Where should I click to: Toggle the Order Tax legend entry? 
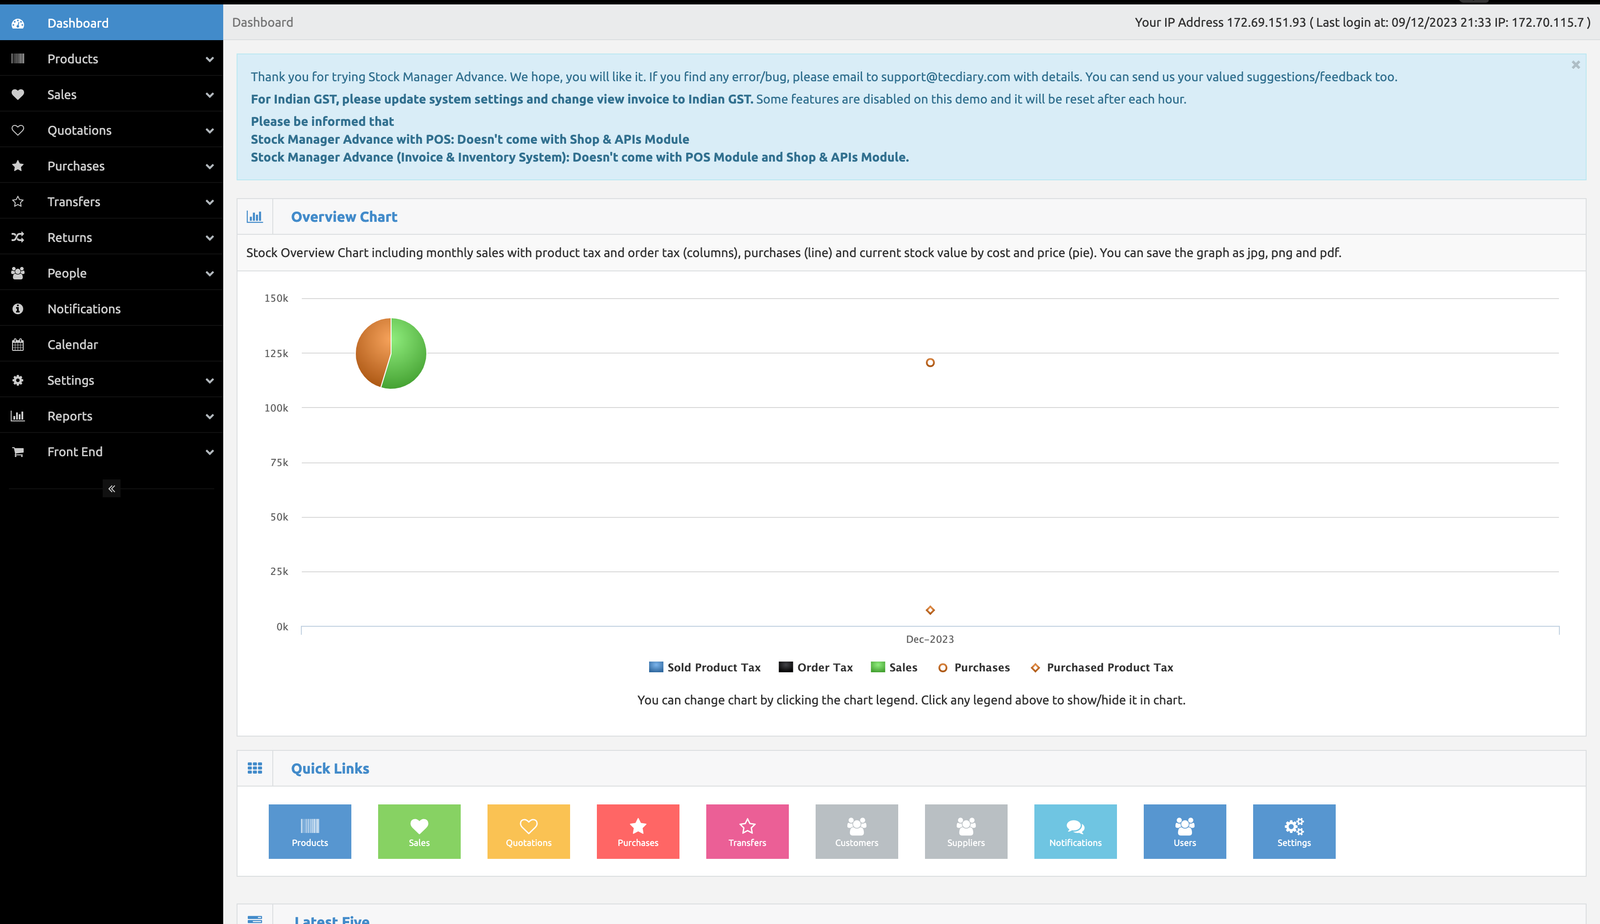pyautogui.click(x=822, y=667)
